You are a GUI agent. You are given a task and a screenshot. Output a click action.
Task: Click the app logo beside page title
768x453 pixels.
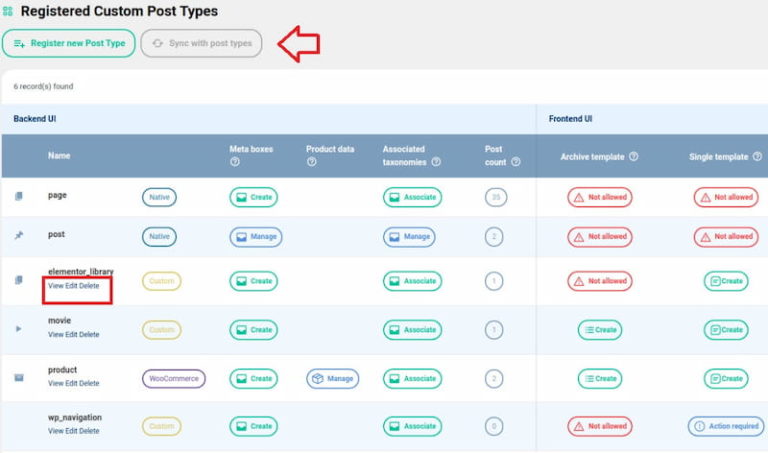(7, 11)
